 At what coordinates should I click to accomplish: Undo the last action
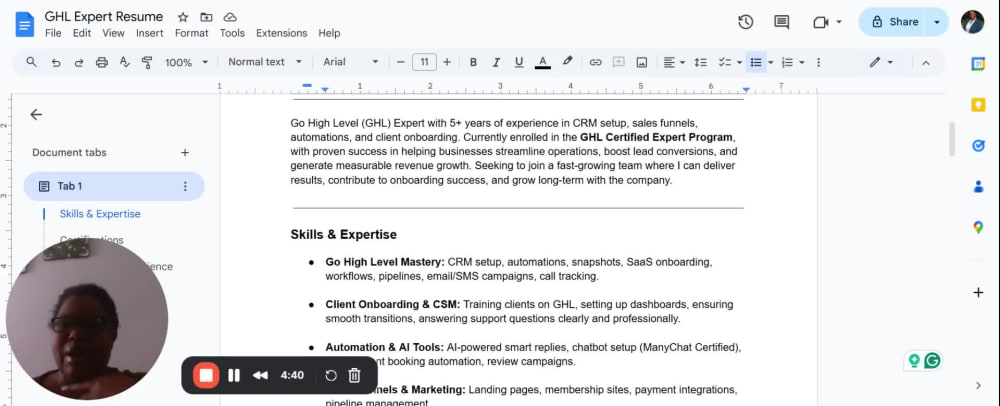(x=56, y=62)
